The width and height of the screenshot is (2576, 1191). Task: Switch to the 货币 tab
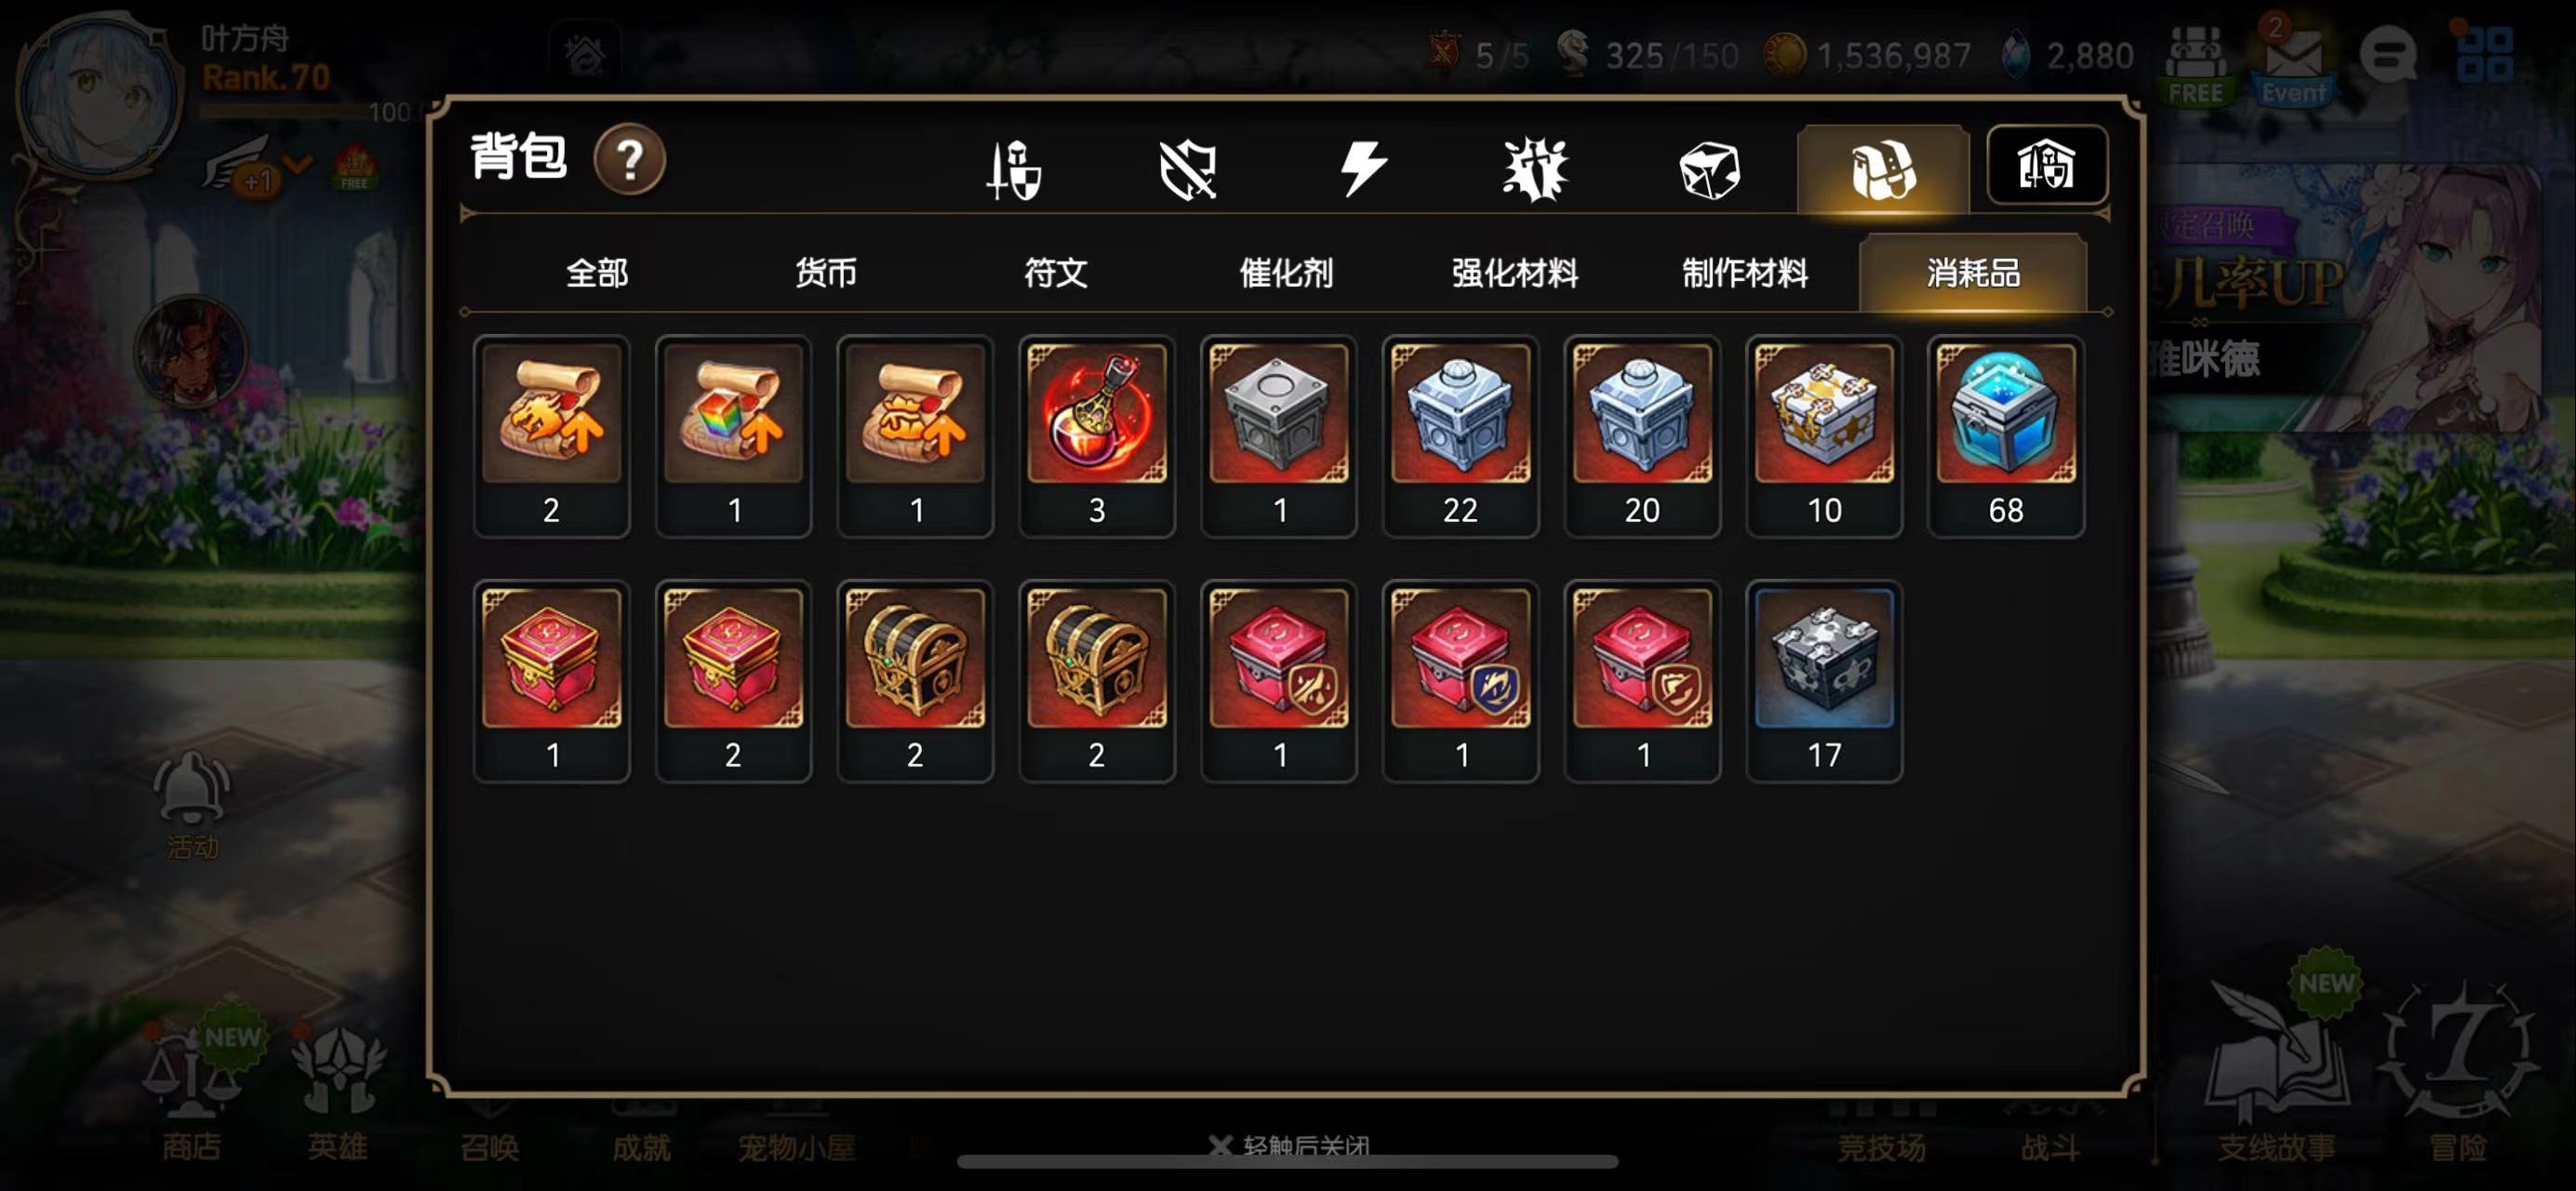[x=826, y=273]
